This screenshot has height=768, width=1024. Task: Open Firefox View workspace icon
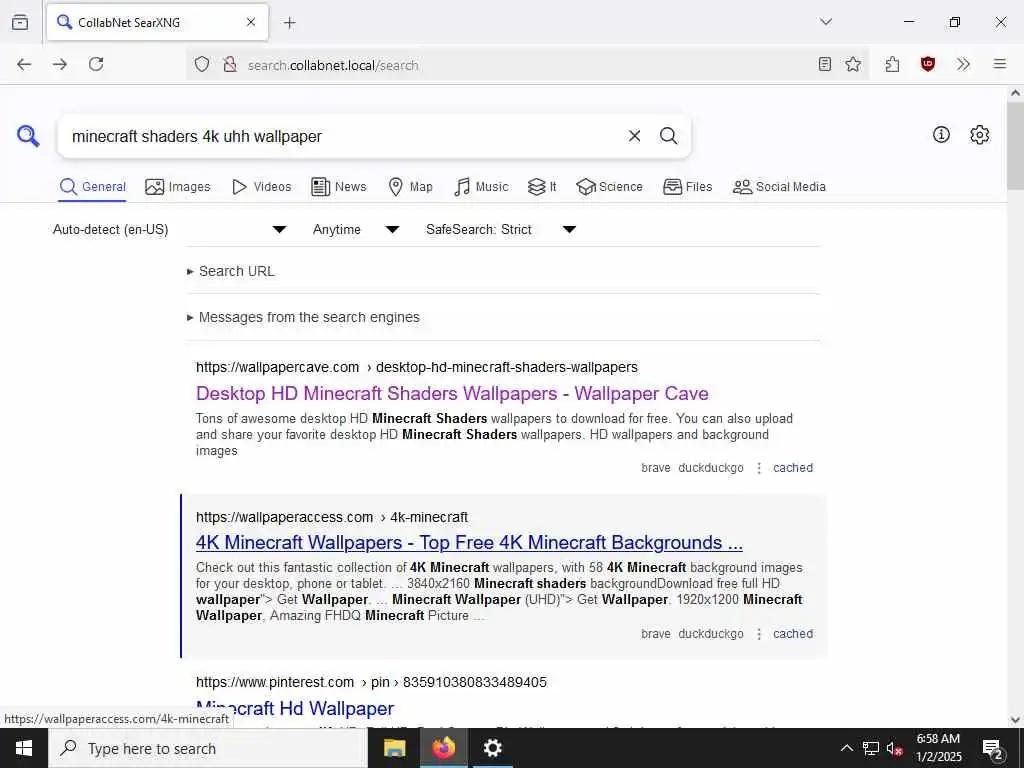(x=20, y=22)
